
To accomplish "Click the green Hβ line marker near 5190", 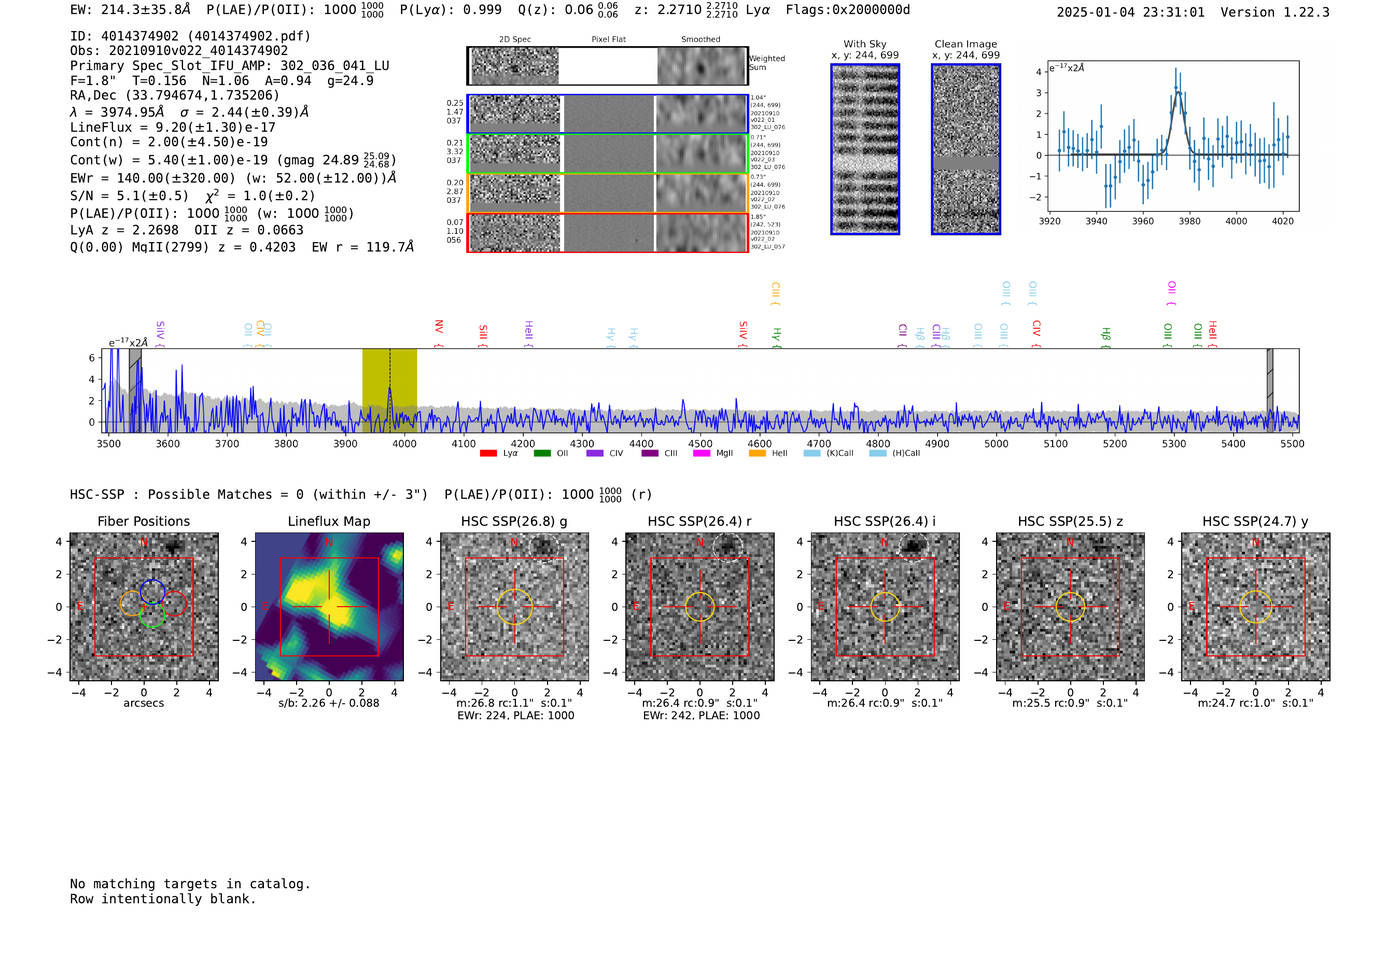I will [1106, 335].
